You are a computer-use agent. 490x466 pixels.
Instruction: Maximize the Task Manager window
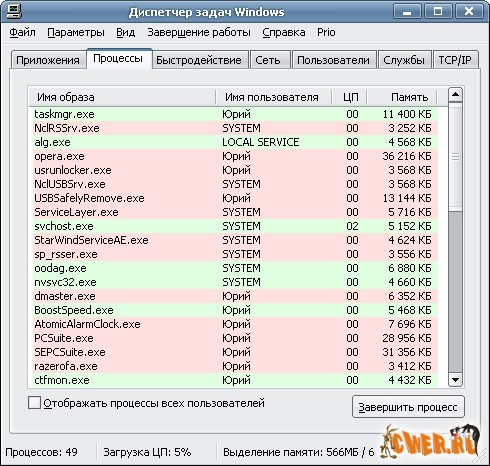(x=438, y=12)
